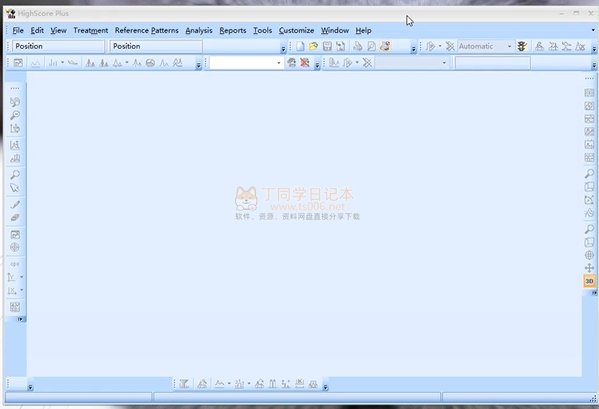Open the X-axis scale dropdown in left toolbar
Screen dimensions: 599x409
21,290
